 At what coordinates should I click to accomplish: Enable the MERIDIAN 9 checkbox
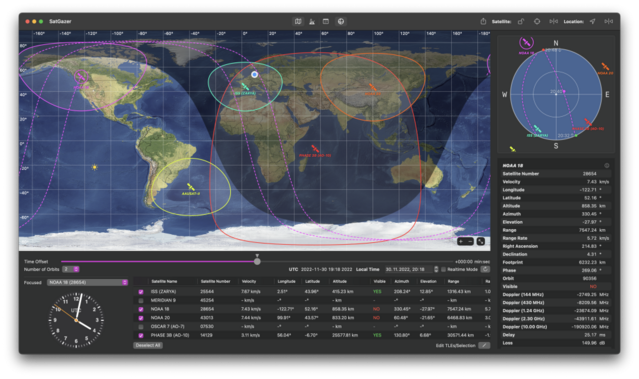(141, 300)
